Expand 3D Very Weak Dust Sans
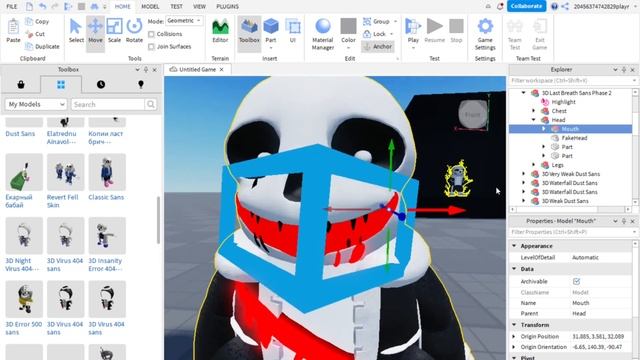This screenshot has height=360, width=640. (x=524, y=174)
